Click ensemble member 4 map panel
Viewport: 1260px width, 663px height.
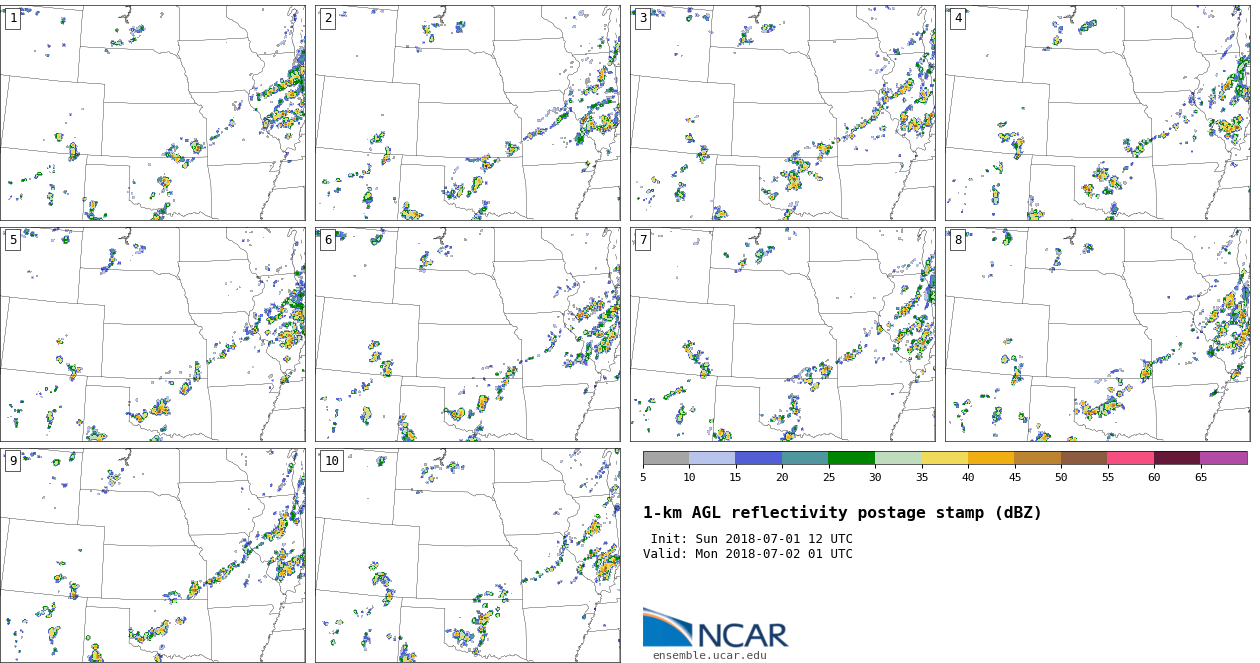tap(1097, 113)
